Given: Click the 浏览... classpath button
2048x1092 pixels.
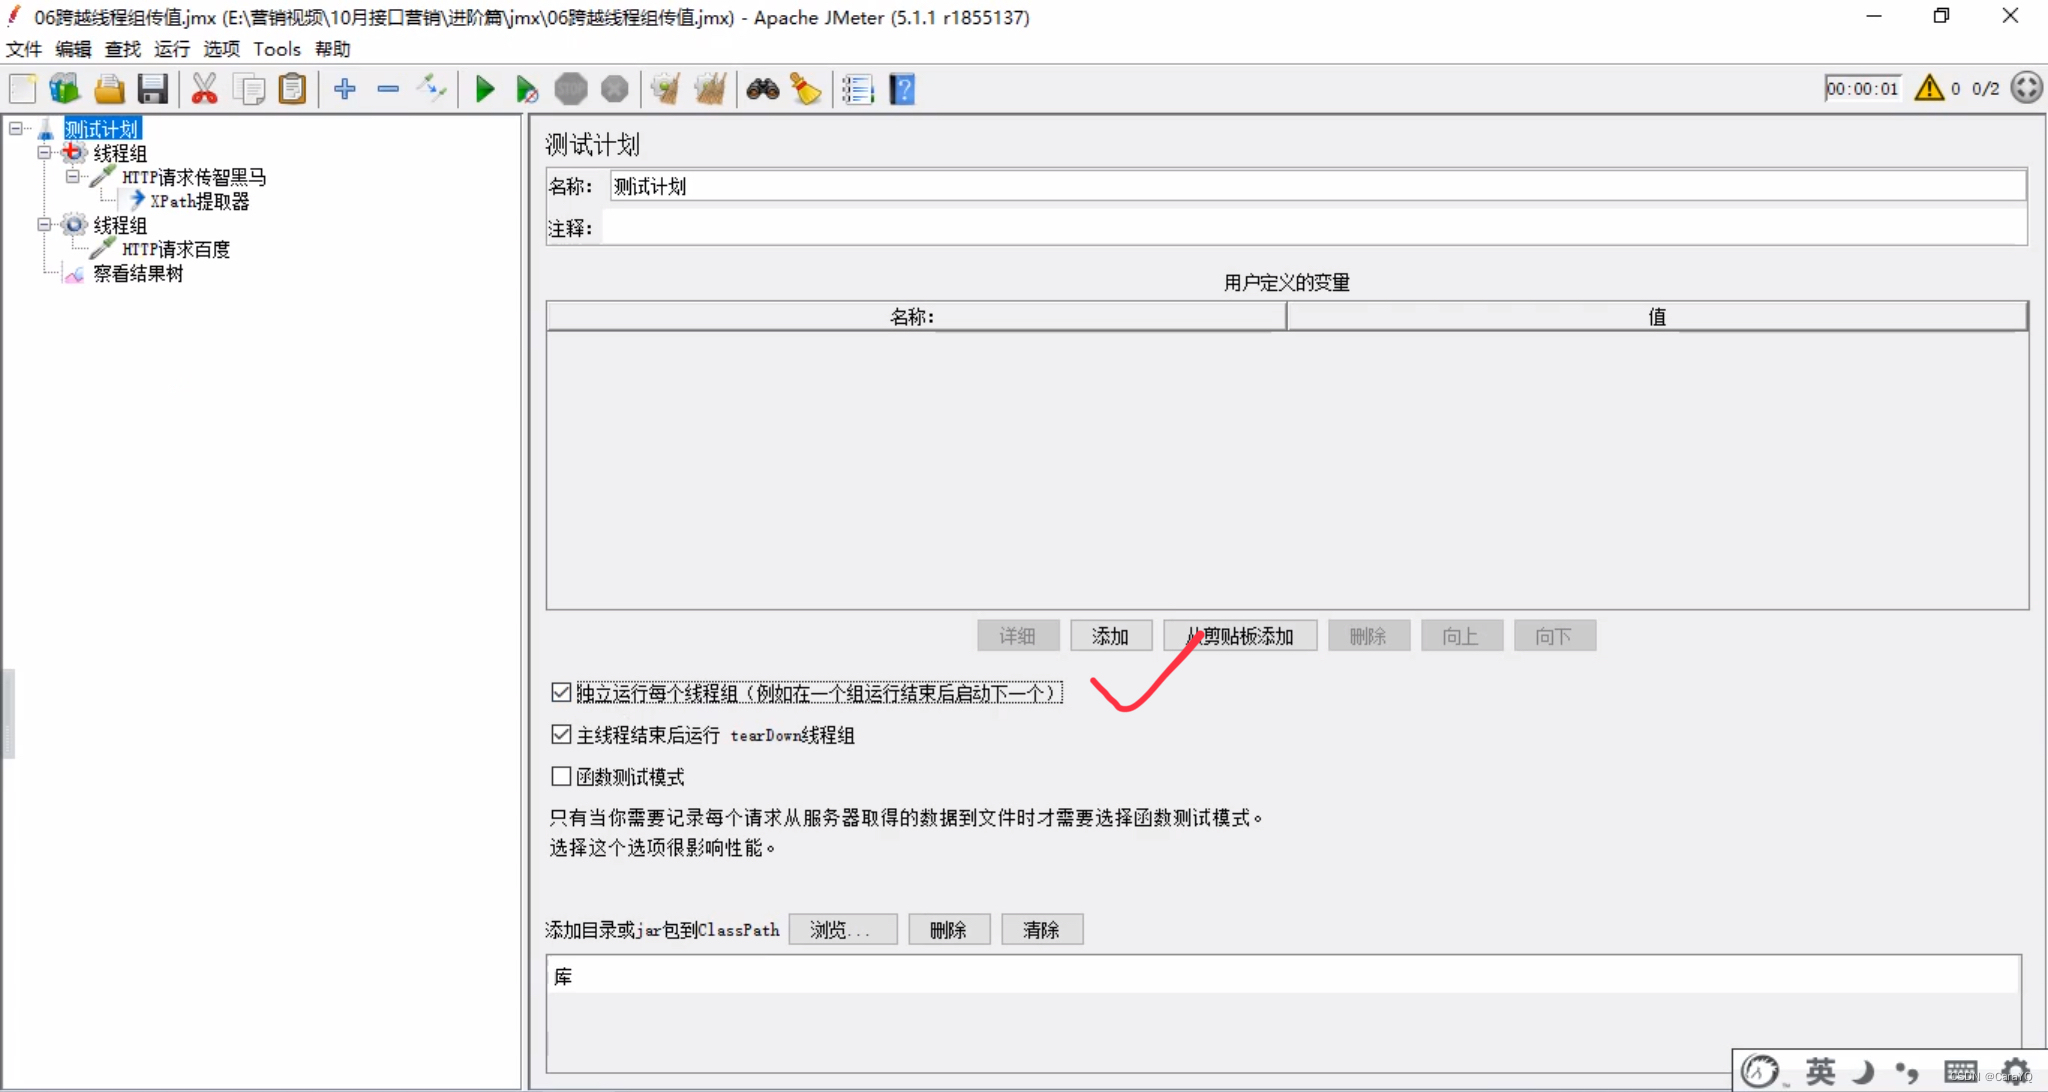Looking at the screenshot, I should 843,930.
